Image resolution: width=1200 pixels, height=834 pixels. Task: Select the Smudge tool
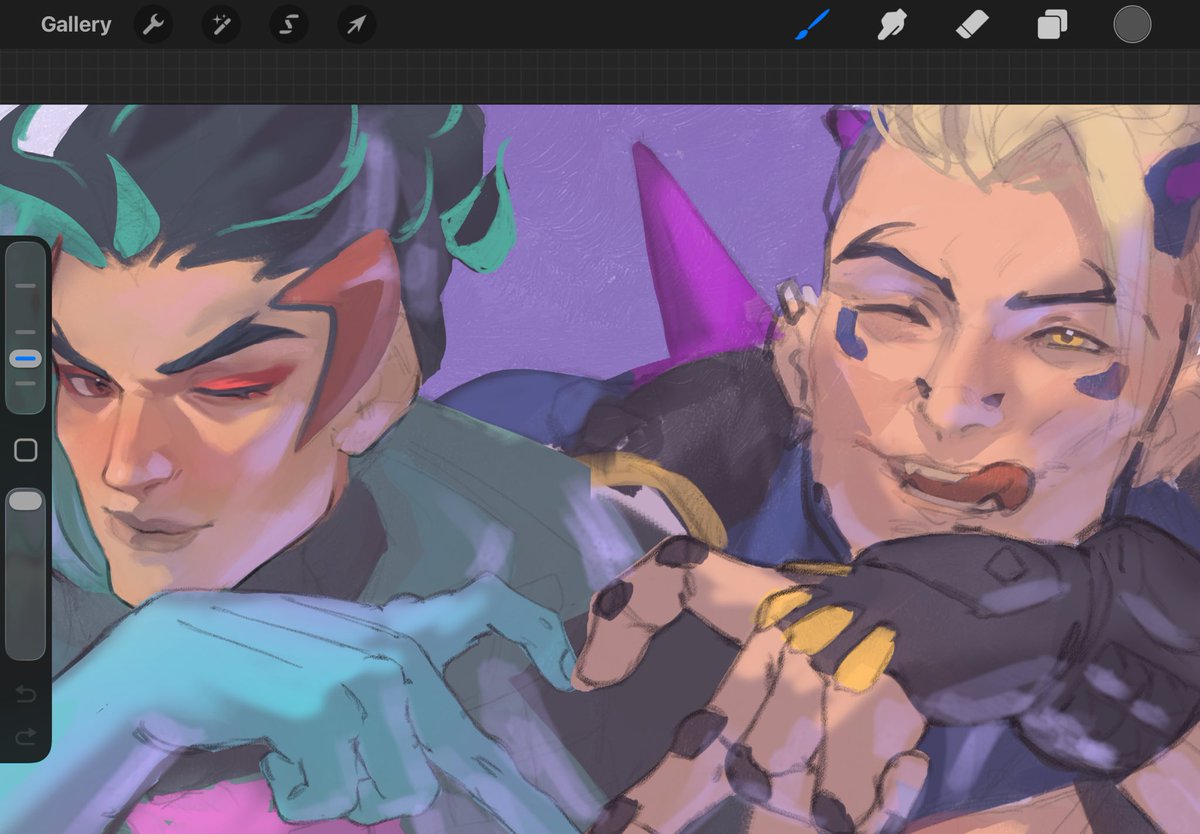(x=892, y=24)
